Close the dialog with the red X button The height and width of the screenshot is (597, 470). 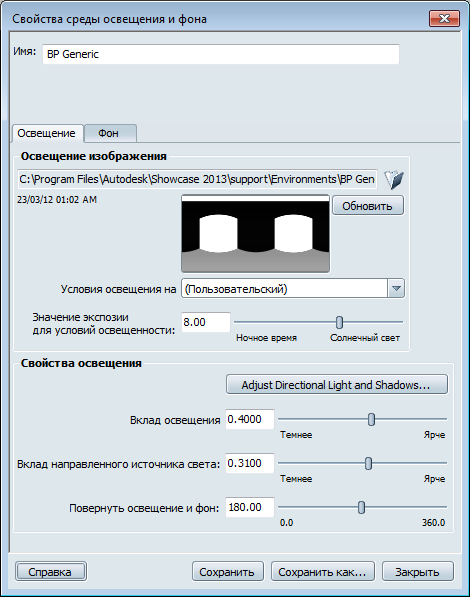pos(444,18)
